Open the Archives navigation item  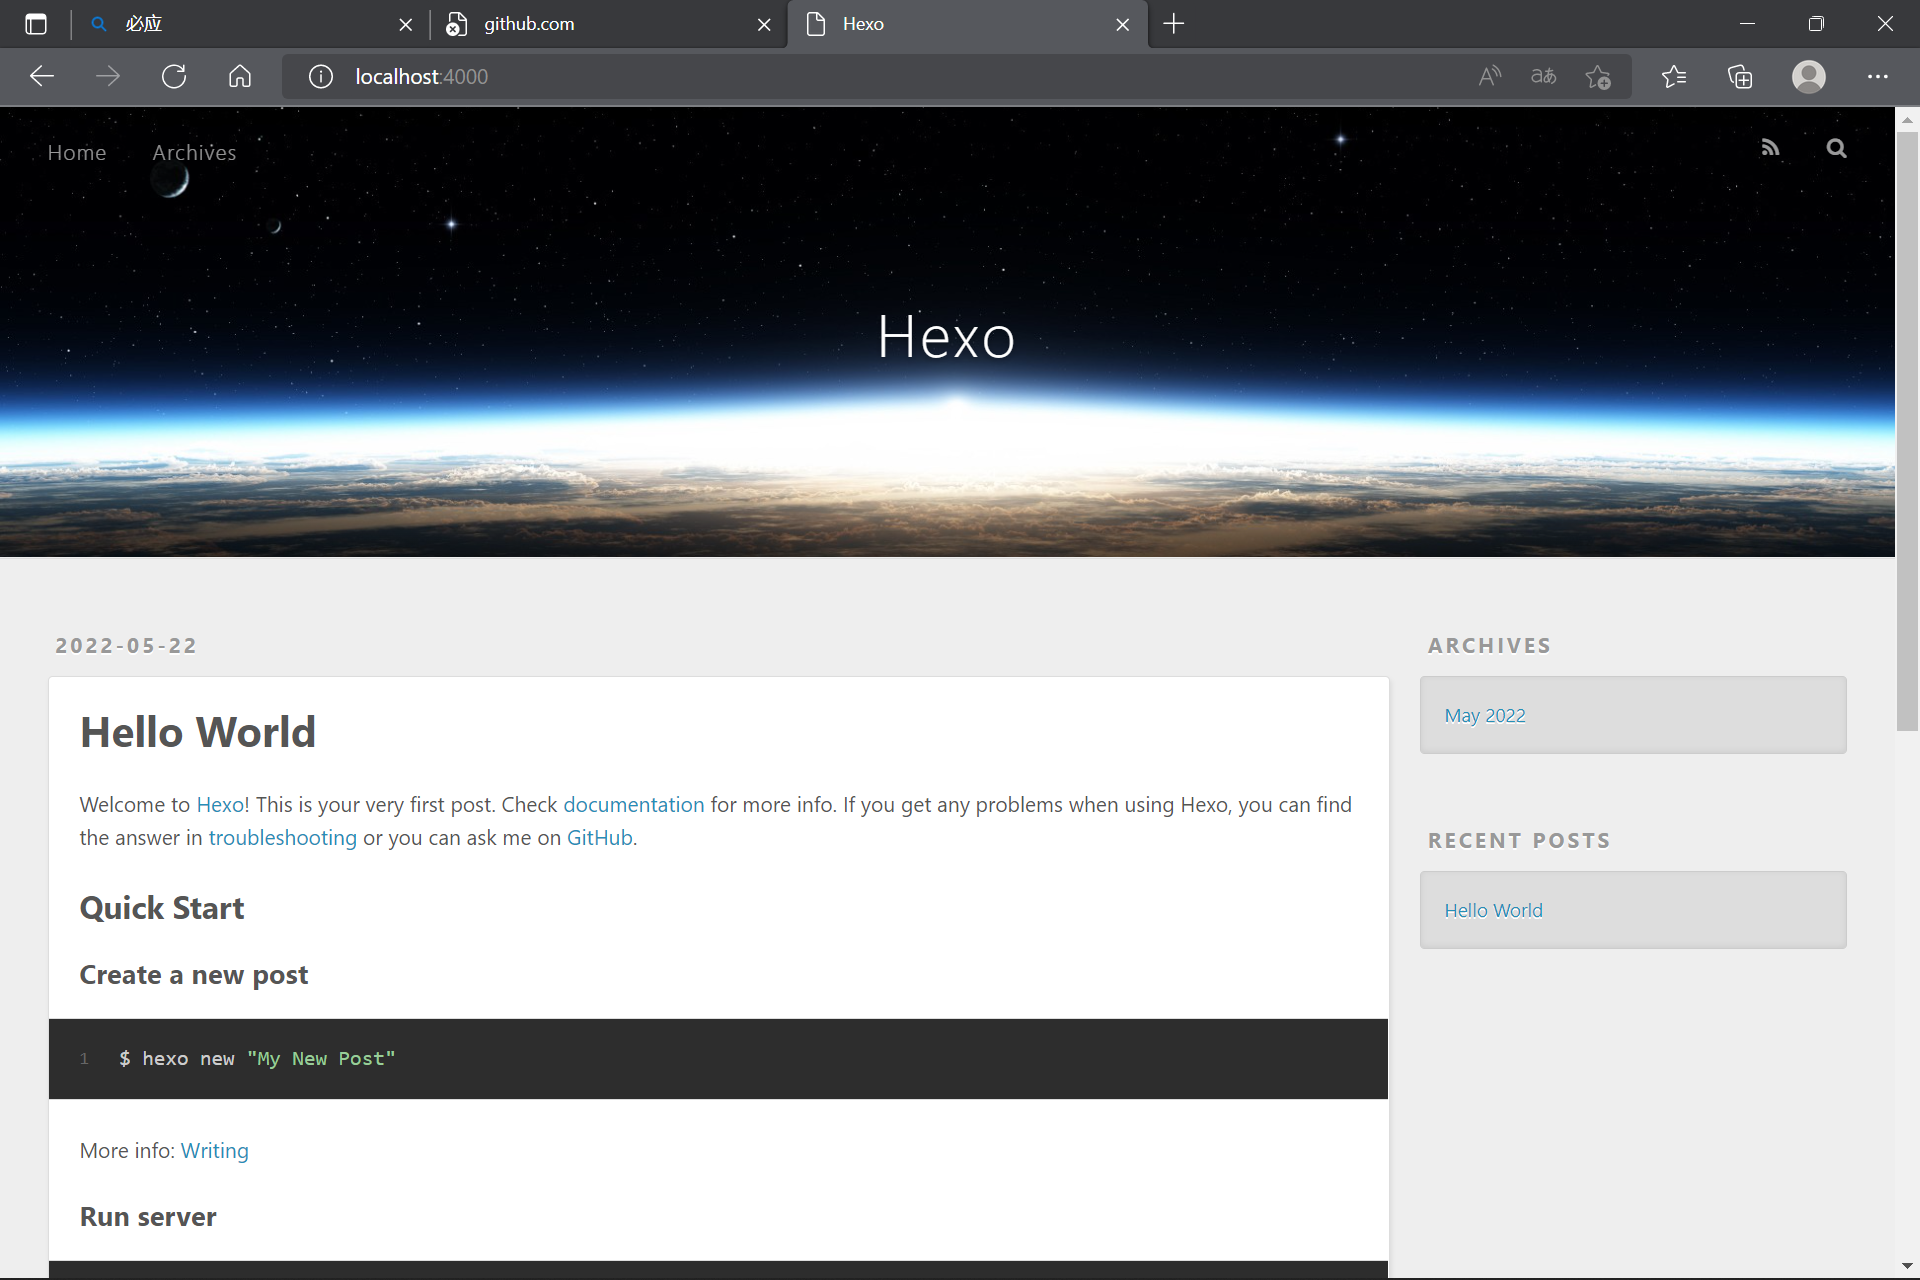coord(194,153)
